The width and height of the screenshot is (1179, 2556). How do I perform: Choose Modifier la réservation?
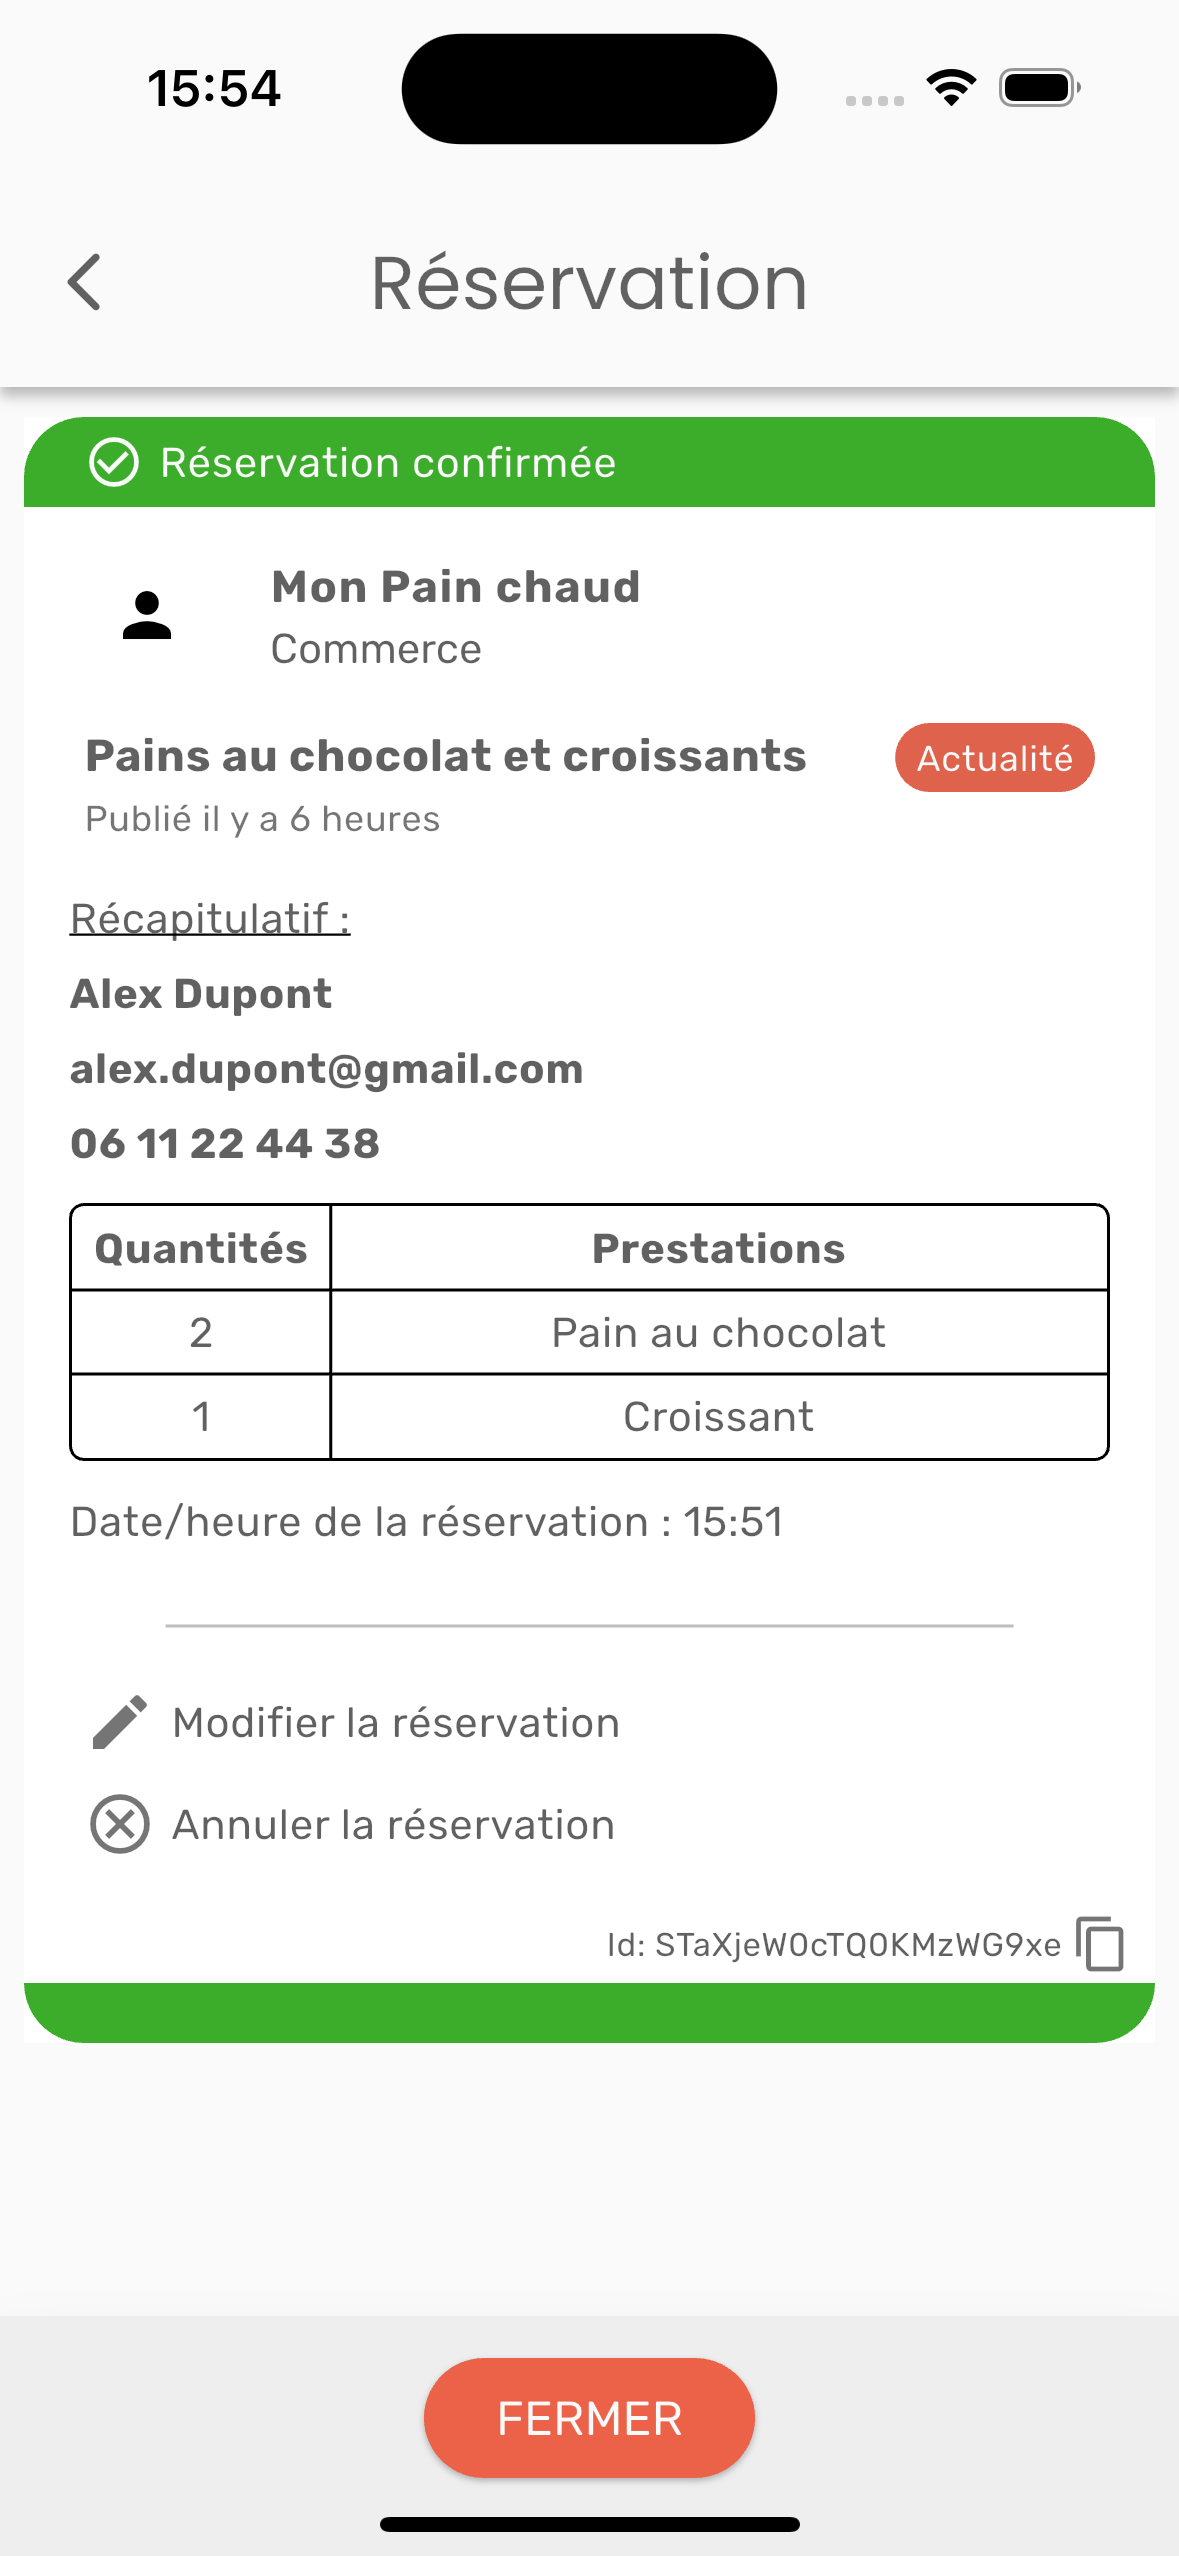(x=396, y=1723)
